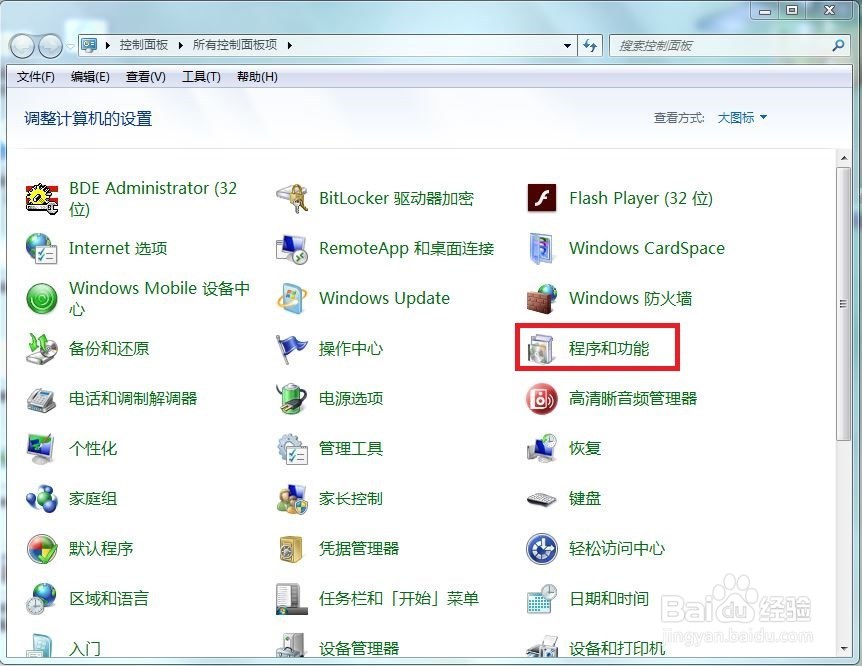Expand the arrow after 控制面板 breadcrumb
The height and width of the screenshot is (666, 862).
tap(180, 45)
